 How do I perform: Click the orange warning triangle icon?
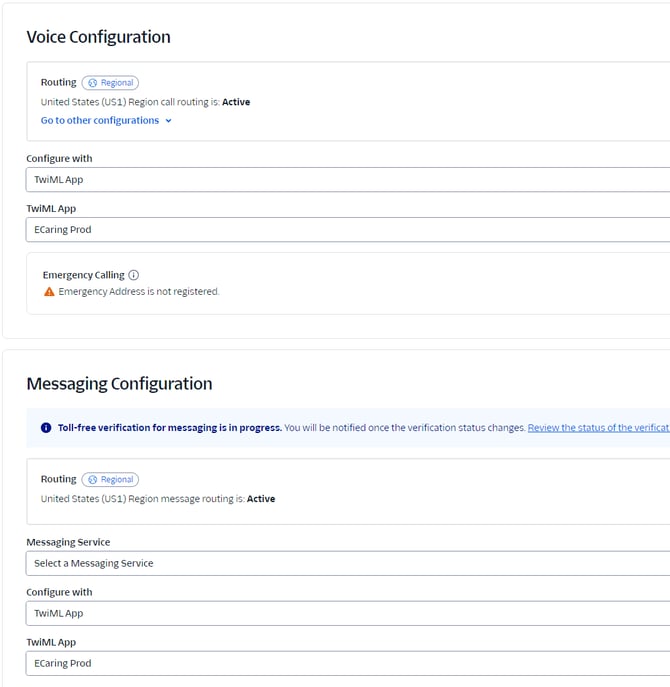point(49,292)
